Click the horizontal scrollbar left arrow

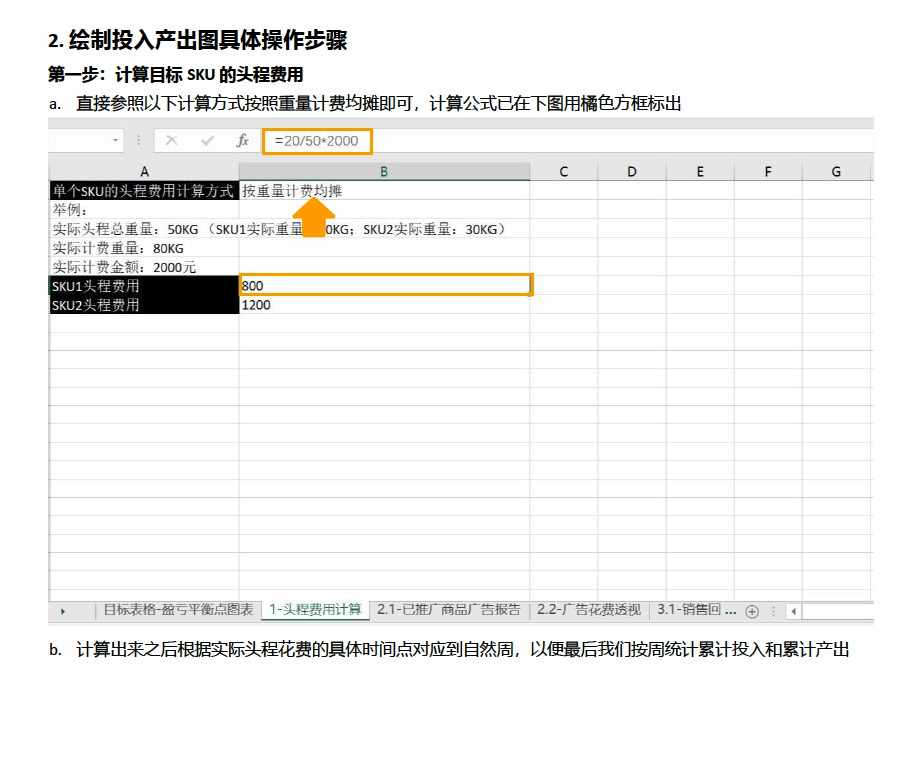pyautogui.click(x=794, y=611)
